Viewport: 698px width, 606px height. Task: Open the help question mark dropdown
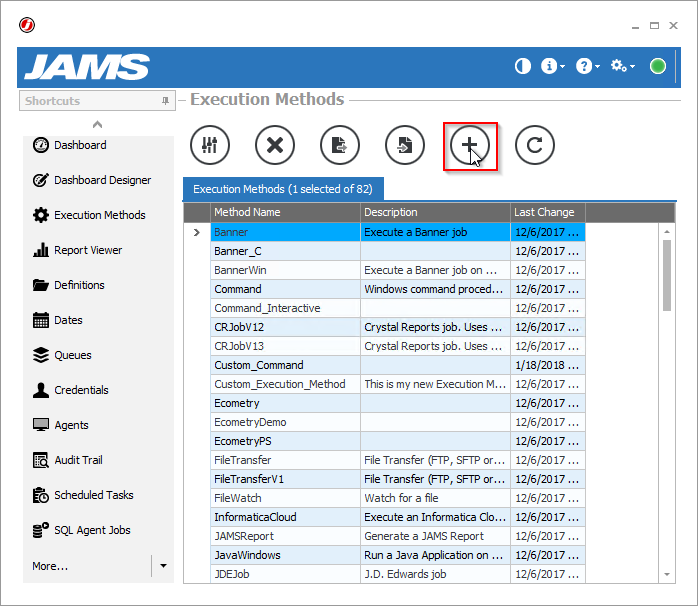588,66
